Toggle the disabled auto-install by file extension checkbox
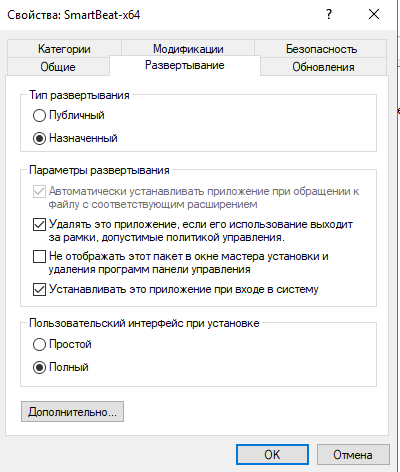 click(x=39, y=192)
